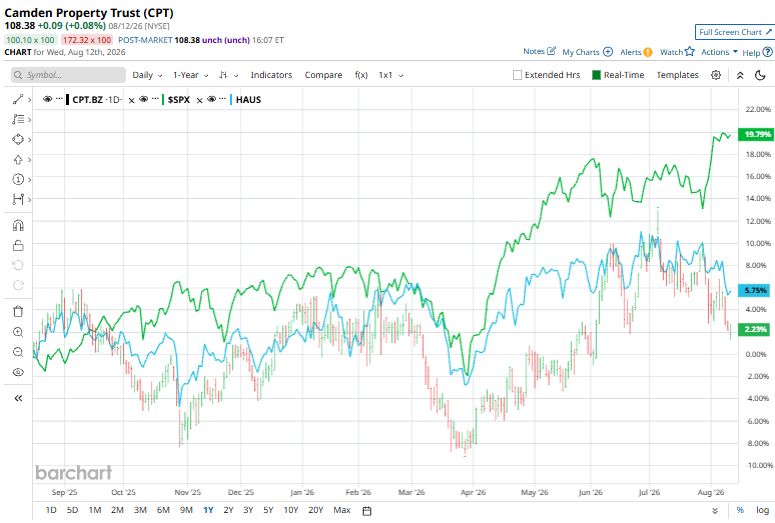Open the f(x) expressions menu
Image resolution: width=775 pixels, height=523 pixels.
[361, 75]
